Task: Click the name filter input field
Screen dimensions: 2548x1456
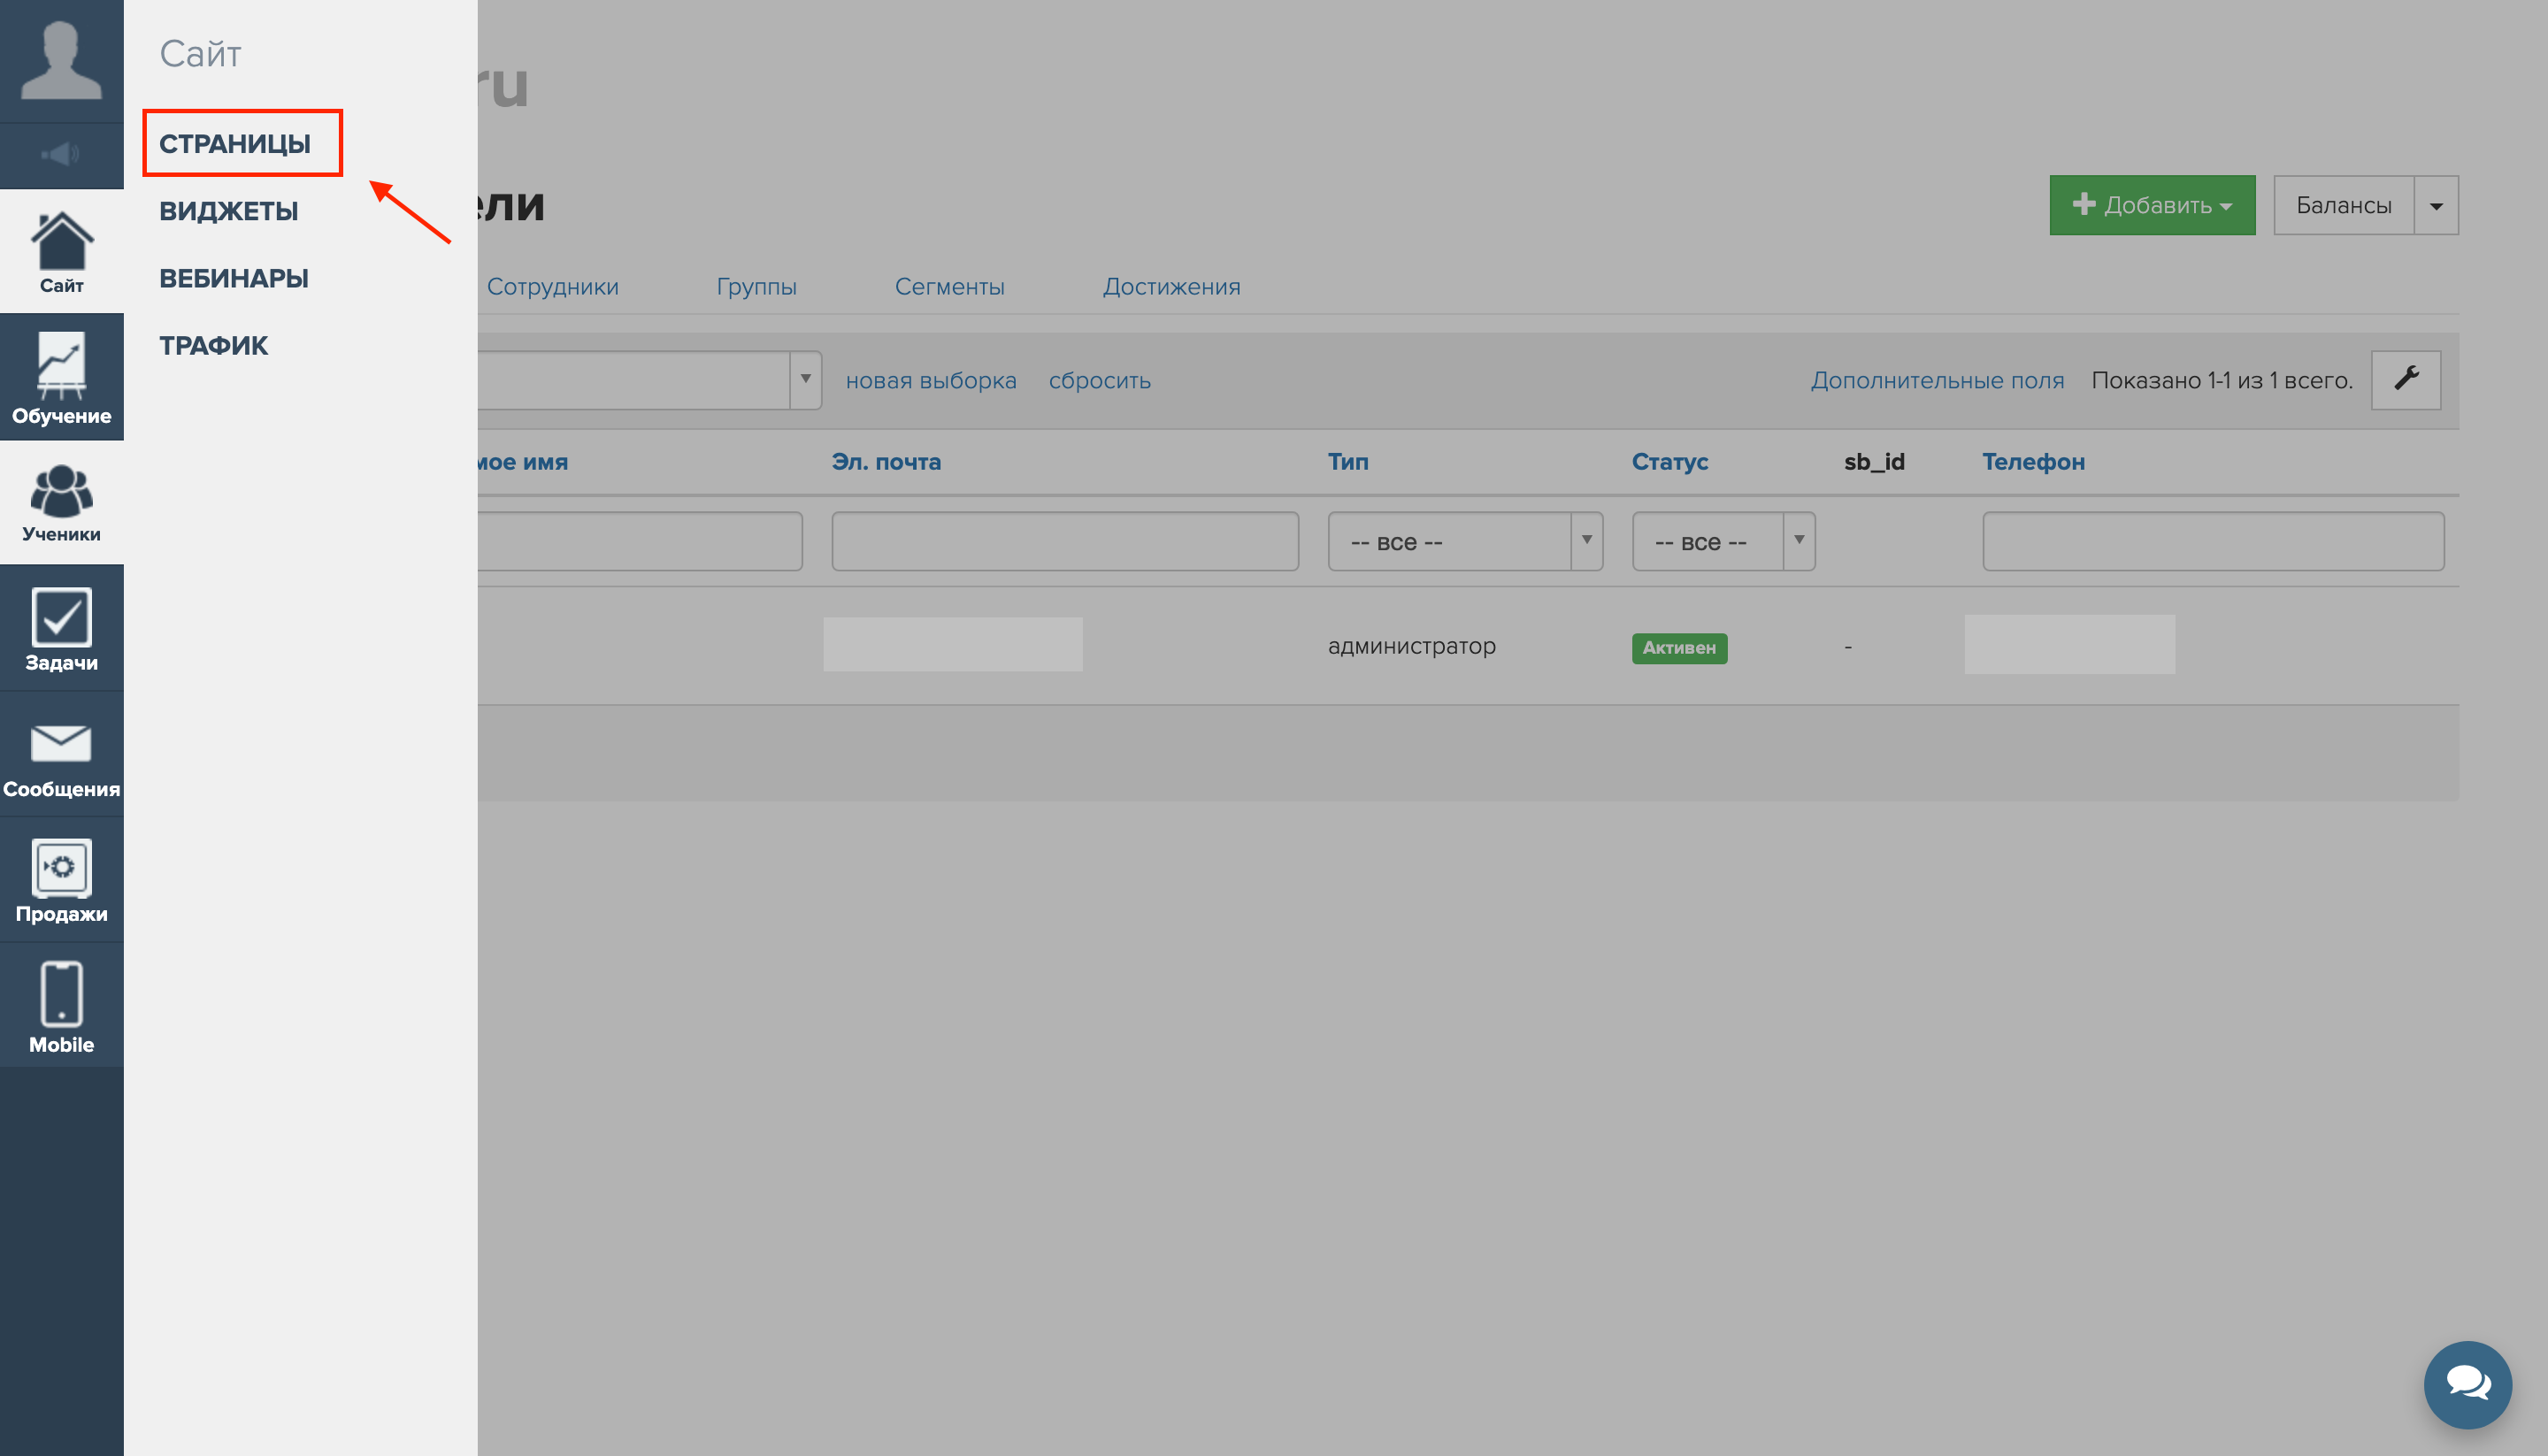Action: (x=639, y=542)
